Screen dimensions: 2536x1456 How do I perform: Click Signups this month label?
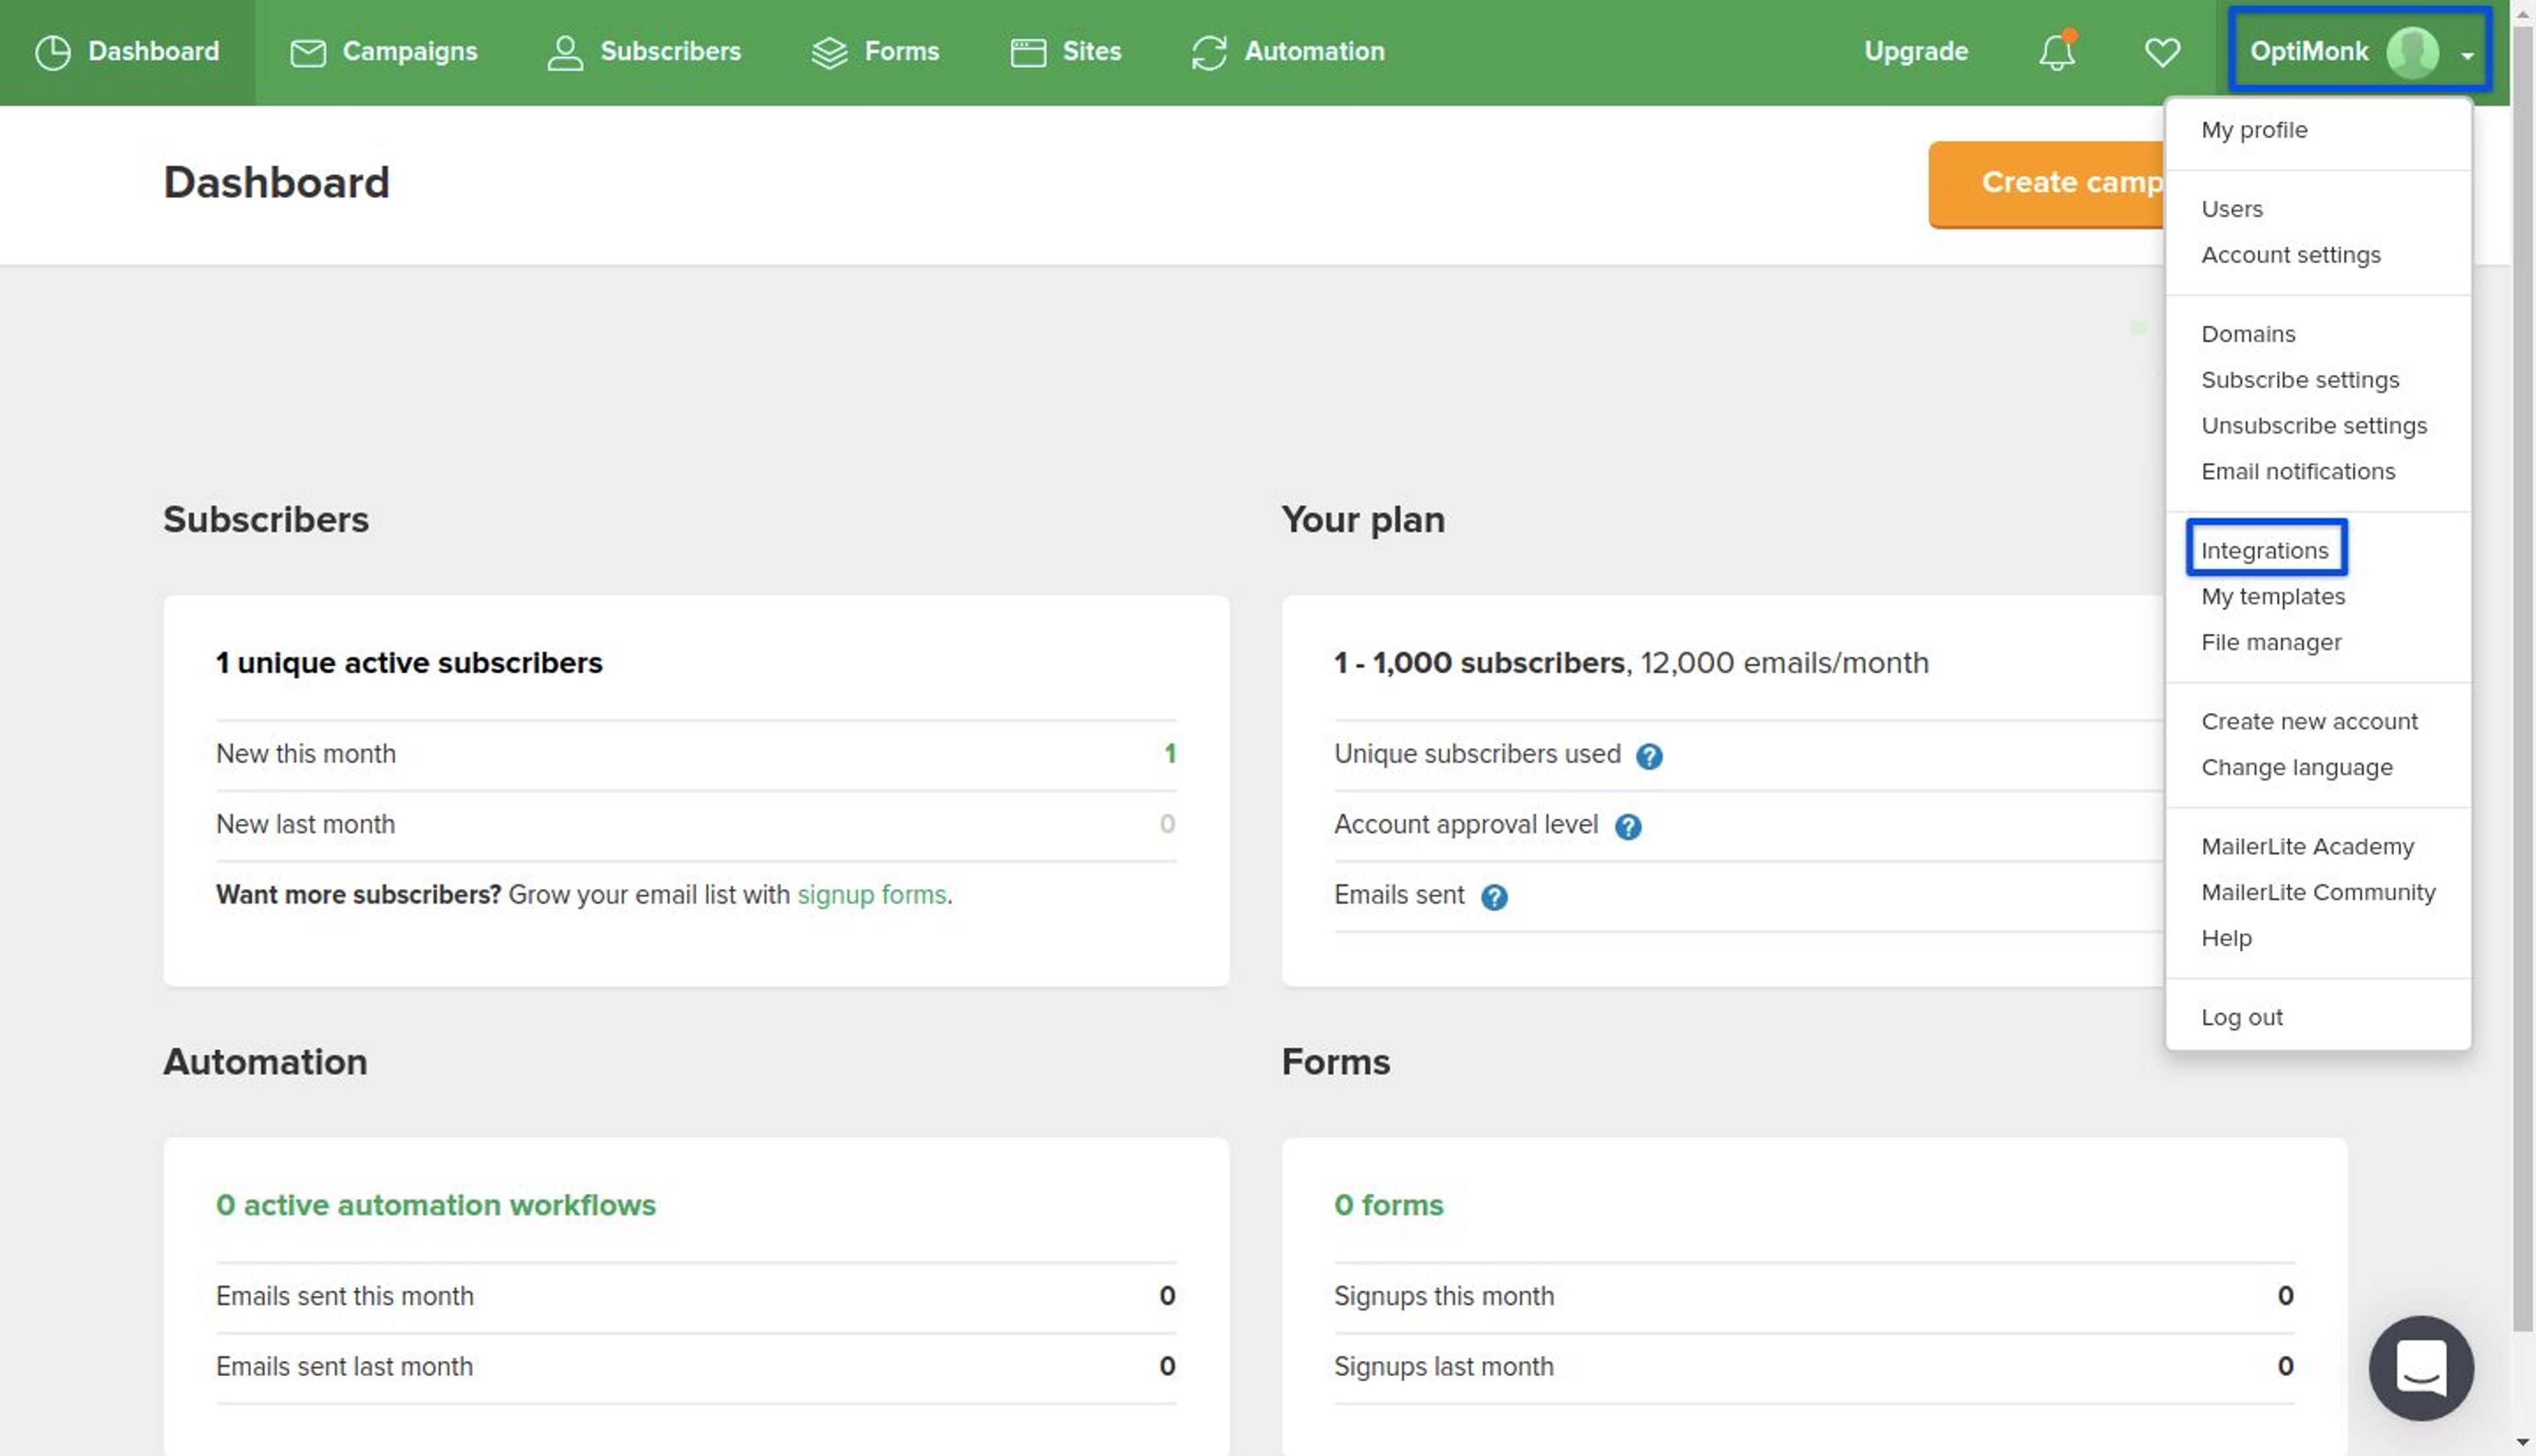tap(1444, 1296)
